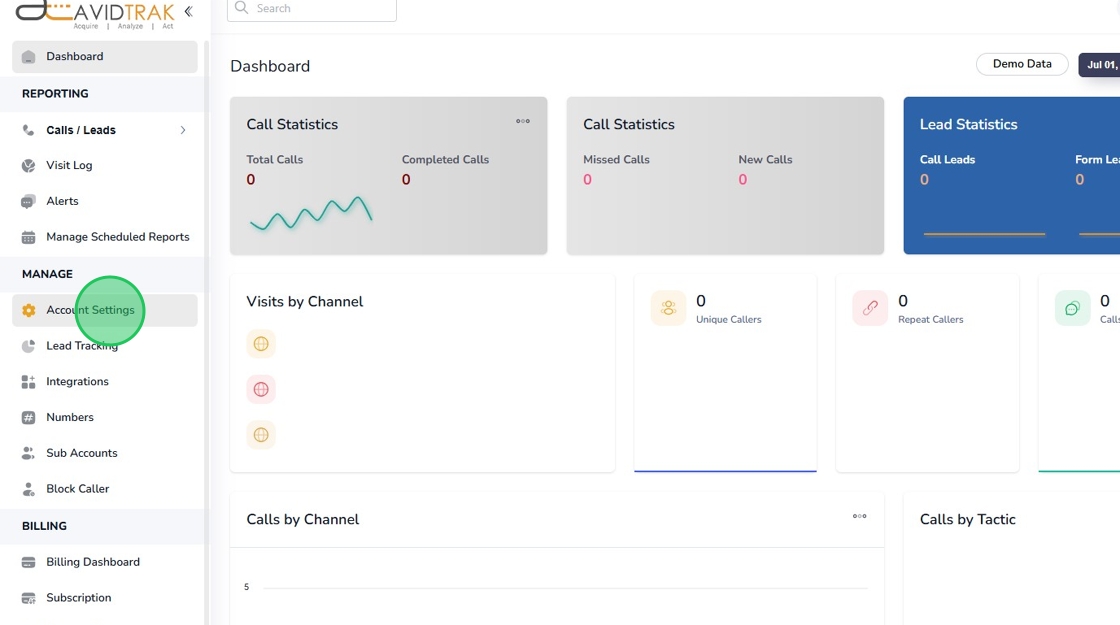
Task: Click the Alerts chat bubble icon
Action: 29,201
